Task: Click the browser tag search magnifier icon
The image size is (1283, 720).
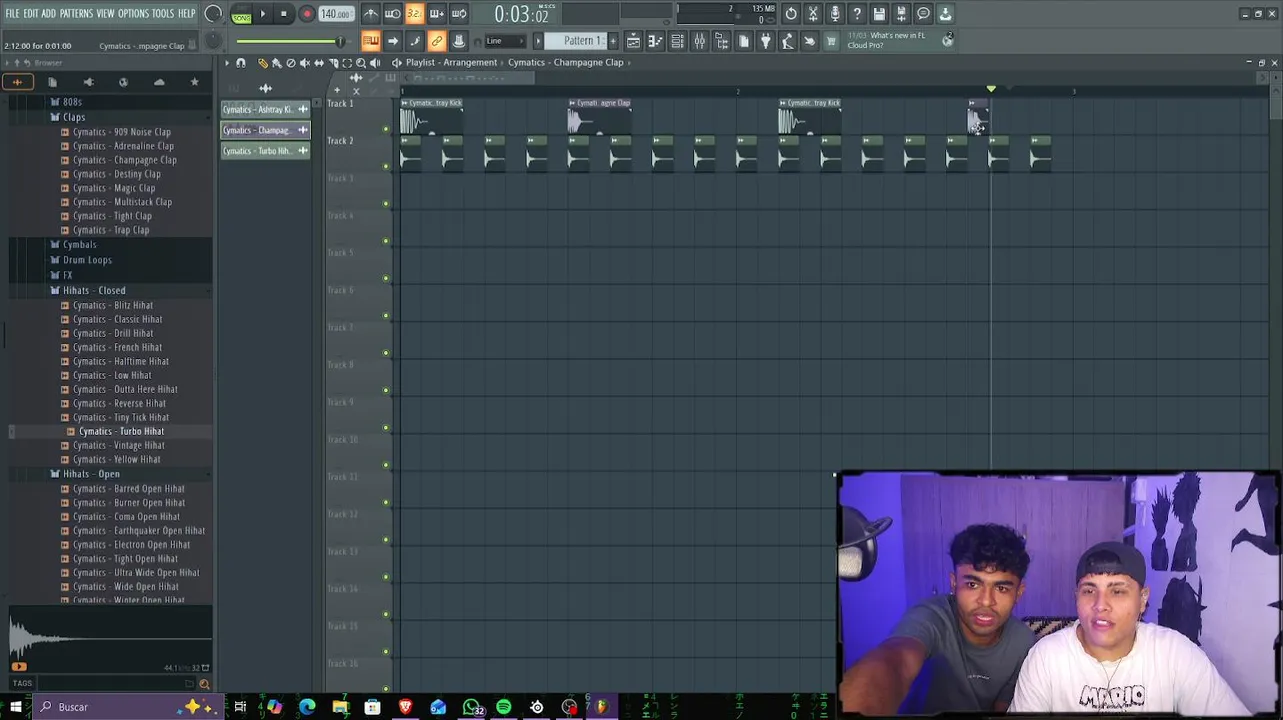Action: 204,684
